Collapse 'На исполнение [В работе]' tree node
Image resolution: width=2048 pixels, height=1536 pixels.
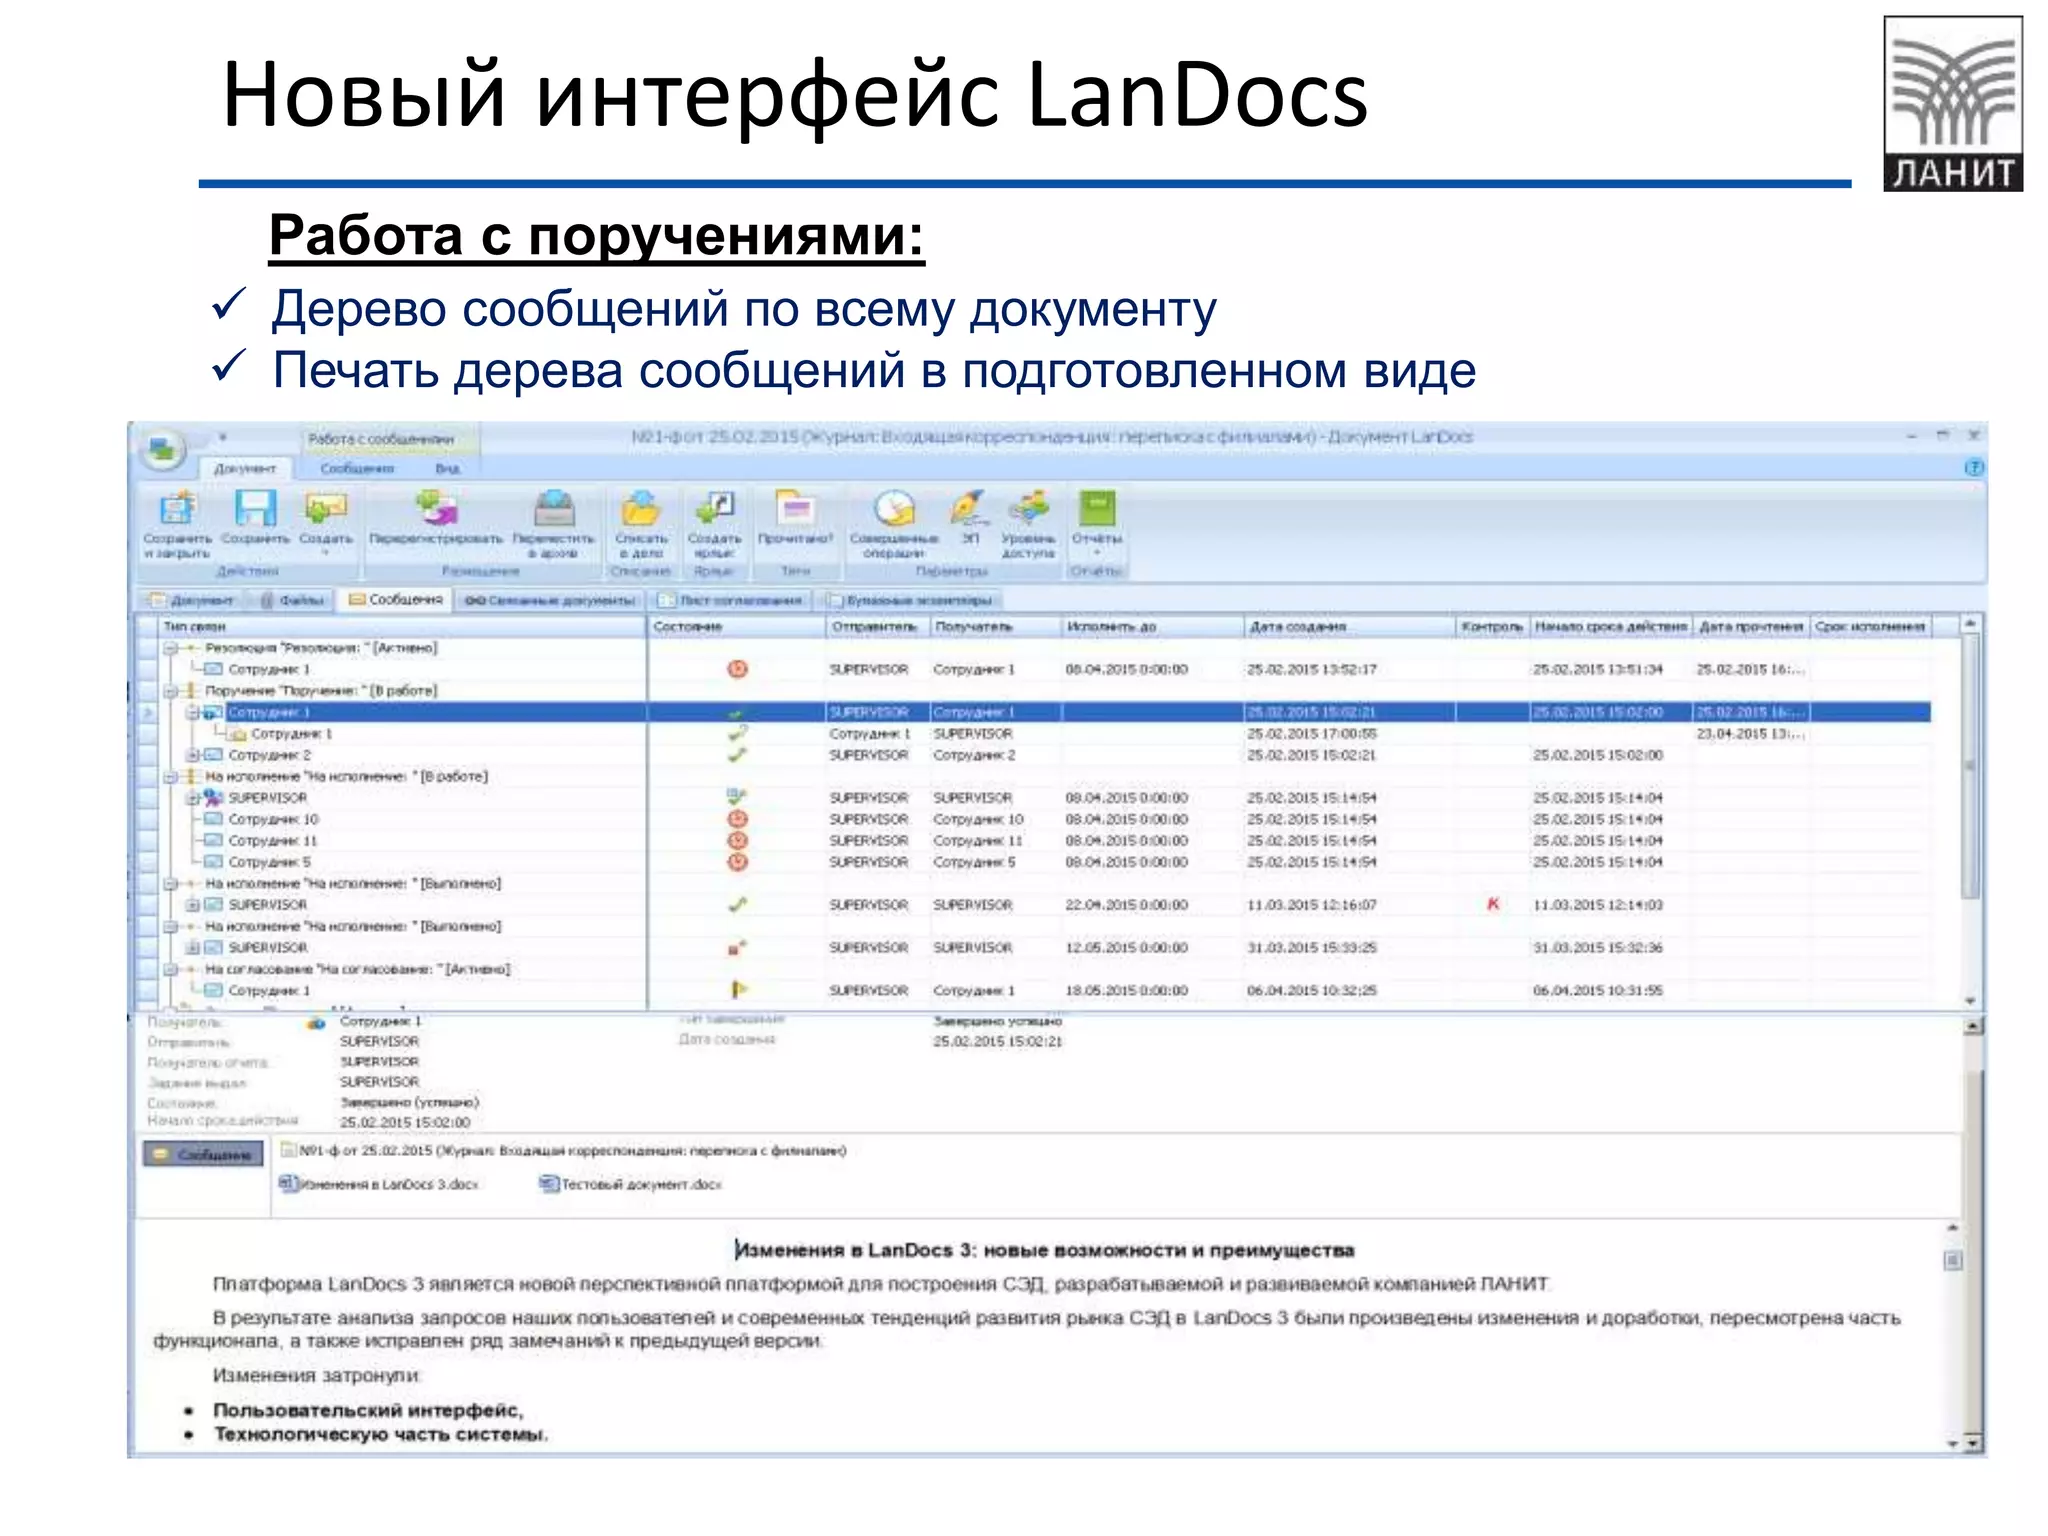(171, 777)
